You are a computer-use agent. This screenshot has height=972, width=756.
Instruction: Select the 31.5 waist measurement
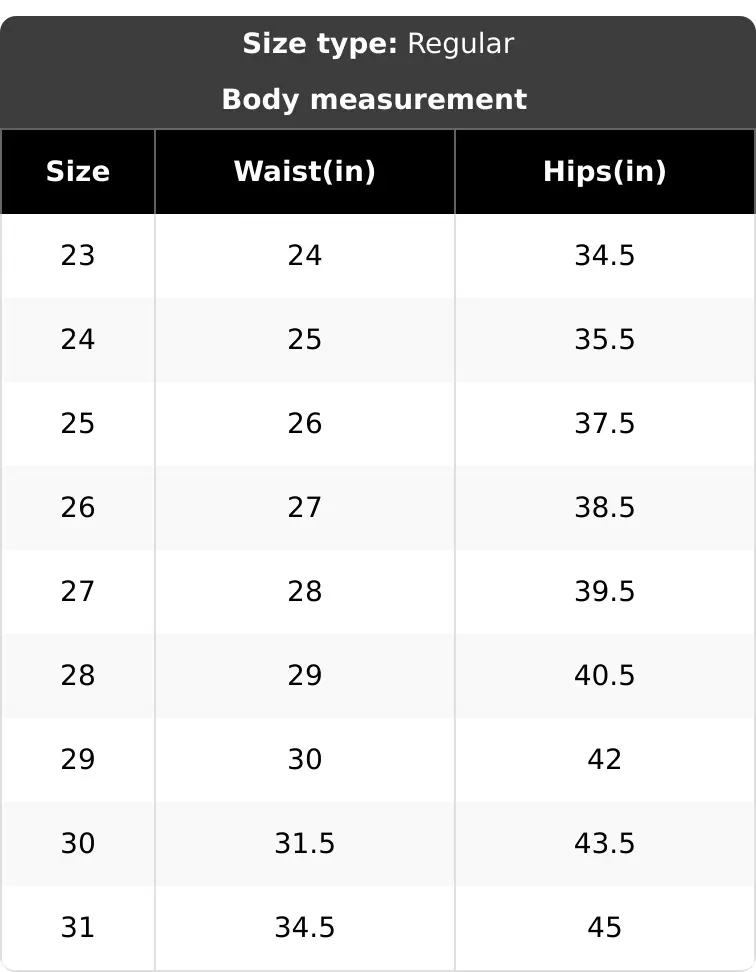coord(304,844)
